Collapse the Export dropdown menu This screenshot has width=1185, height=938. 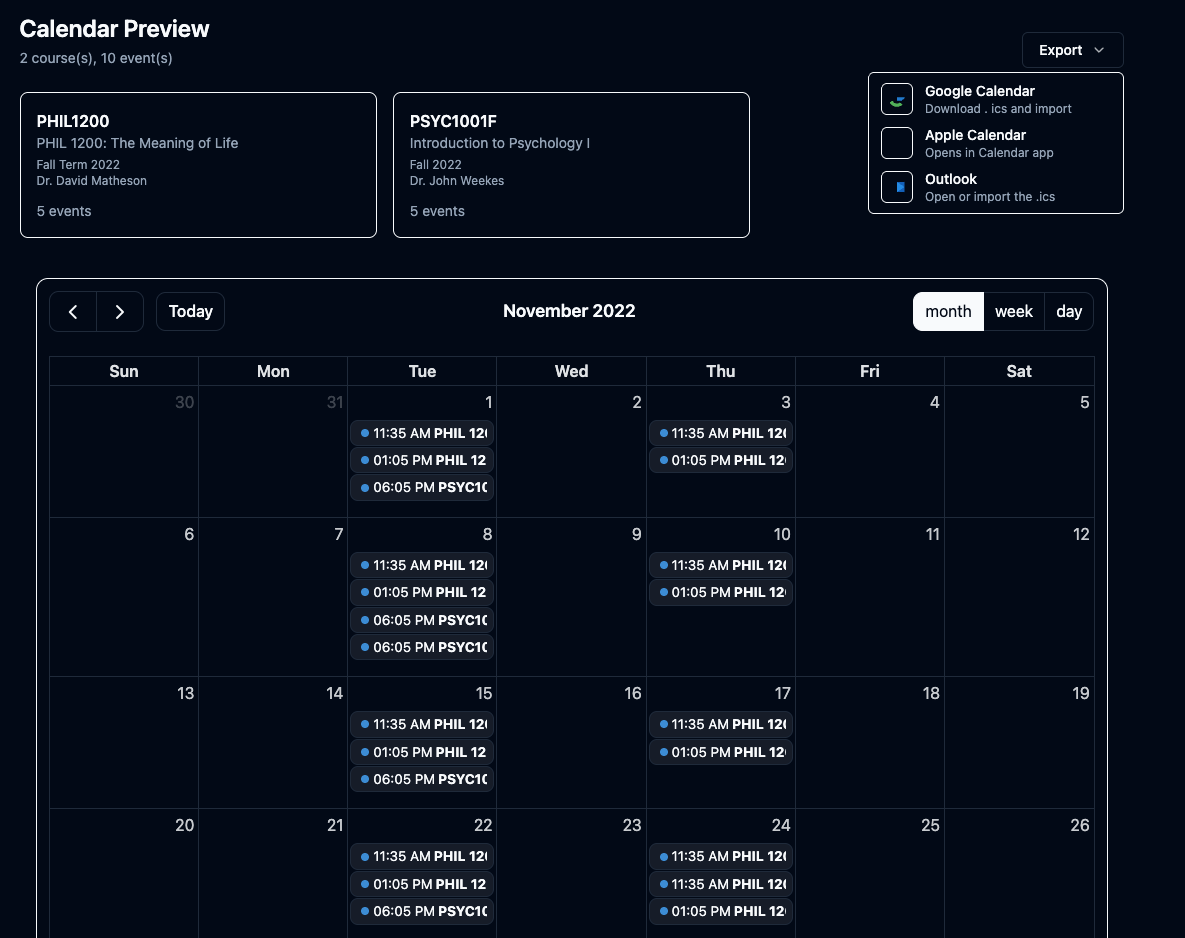click(x=1072, y=50)
